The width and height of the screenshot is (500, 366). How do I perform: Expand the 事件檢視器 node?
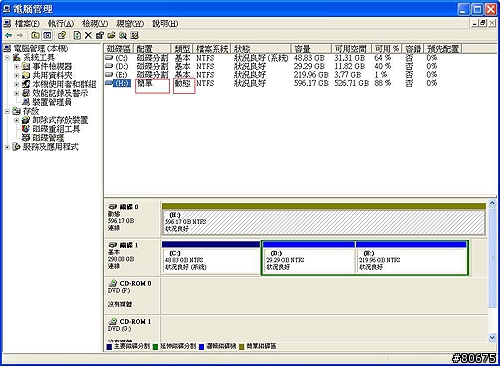pos(16,67)
